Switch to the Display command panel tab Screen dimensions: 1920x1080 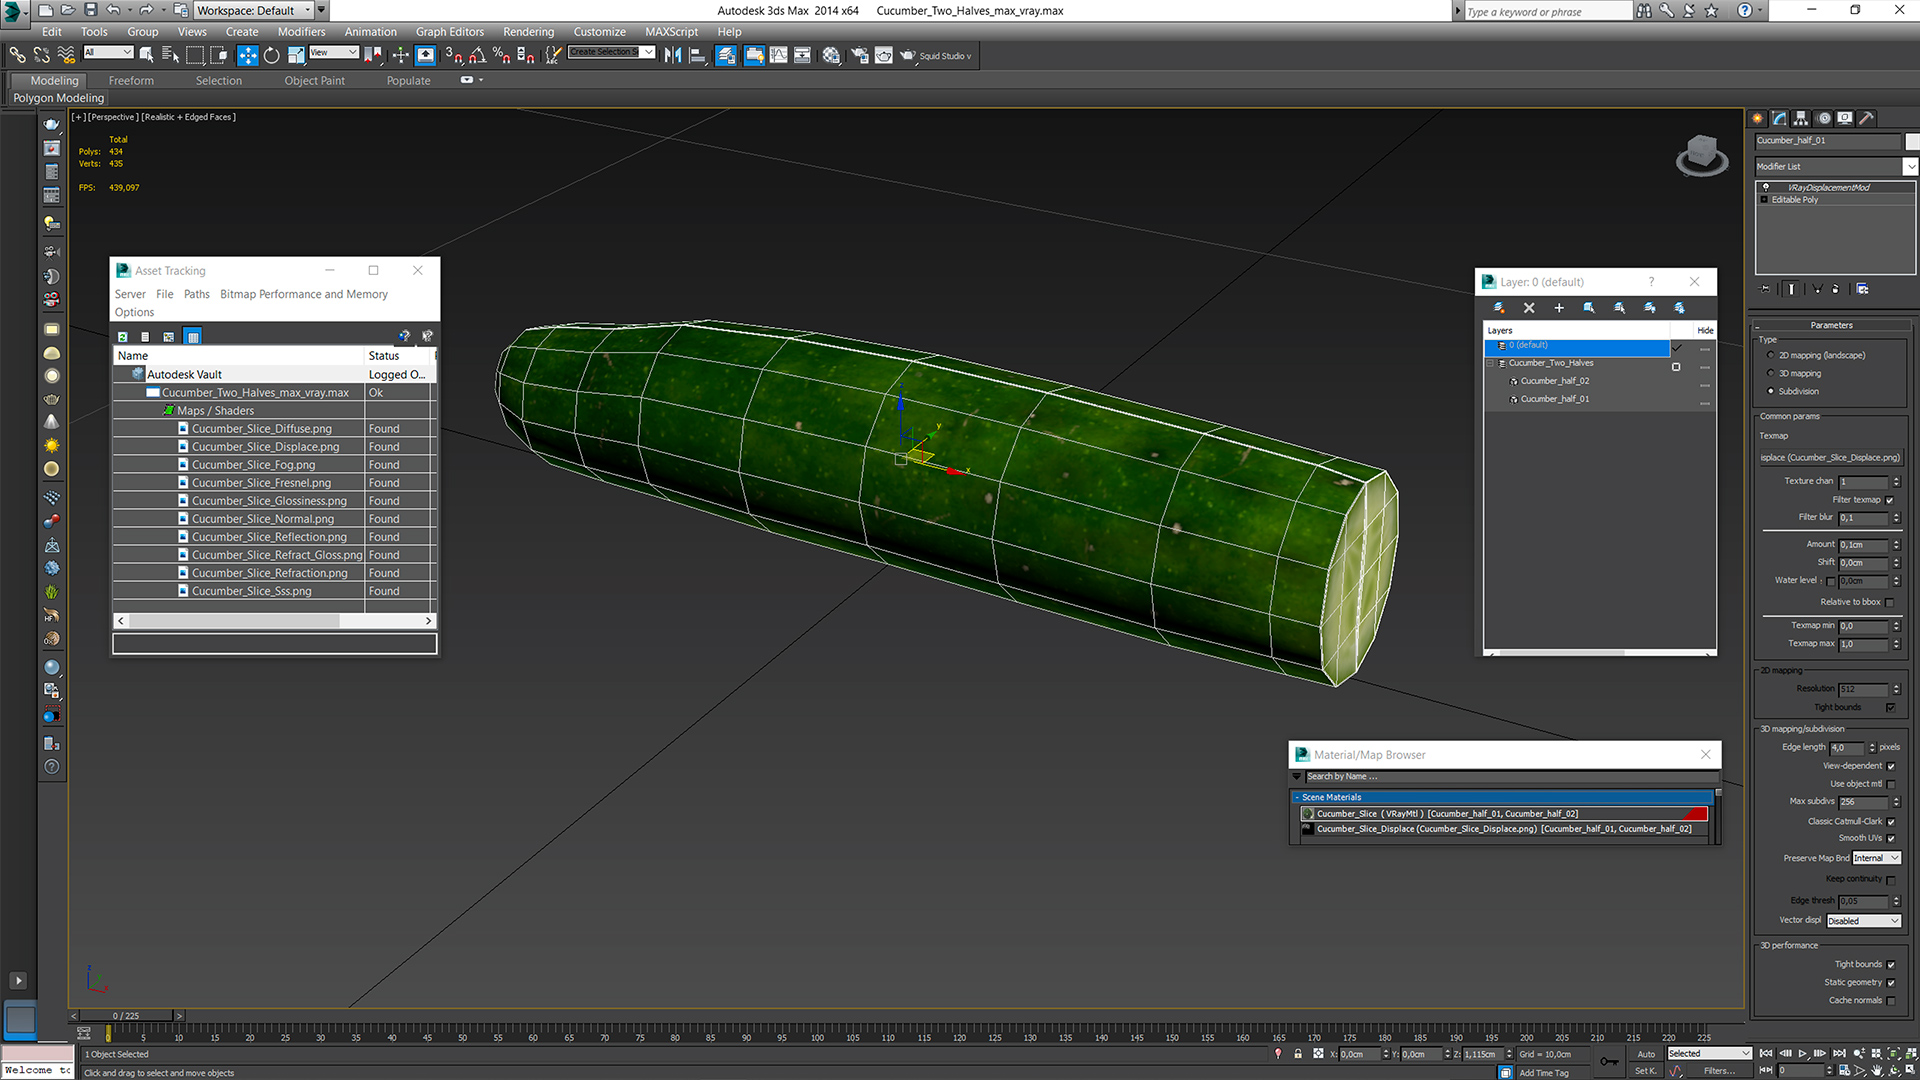tap(1845, 118)
